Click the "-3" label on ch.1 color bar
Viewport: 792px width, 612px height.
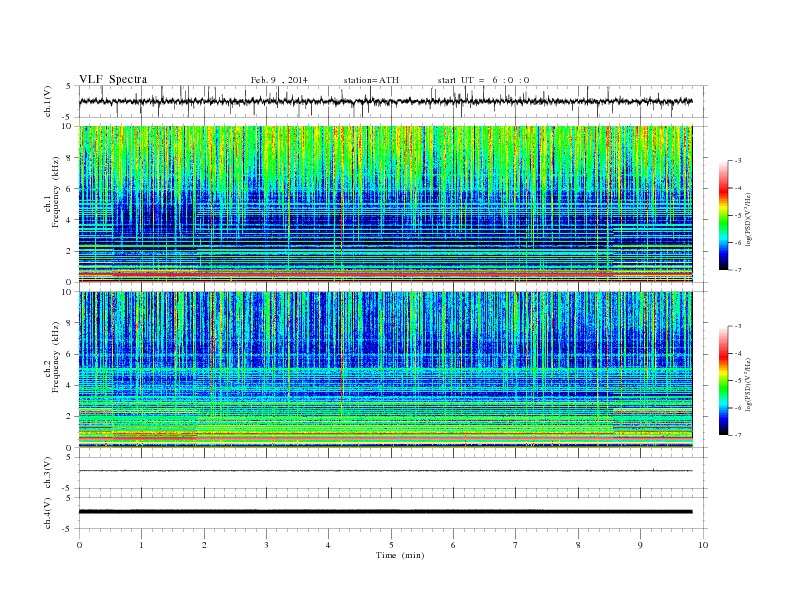point(737,161)
